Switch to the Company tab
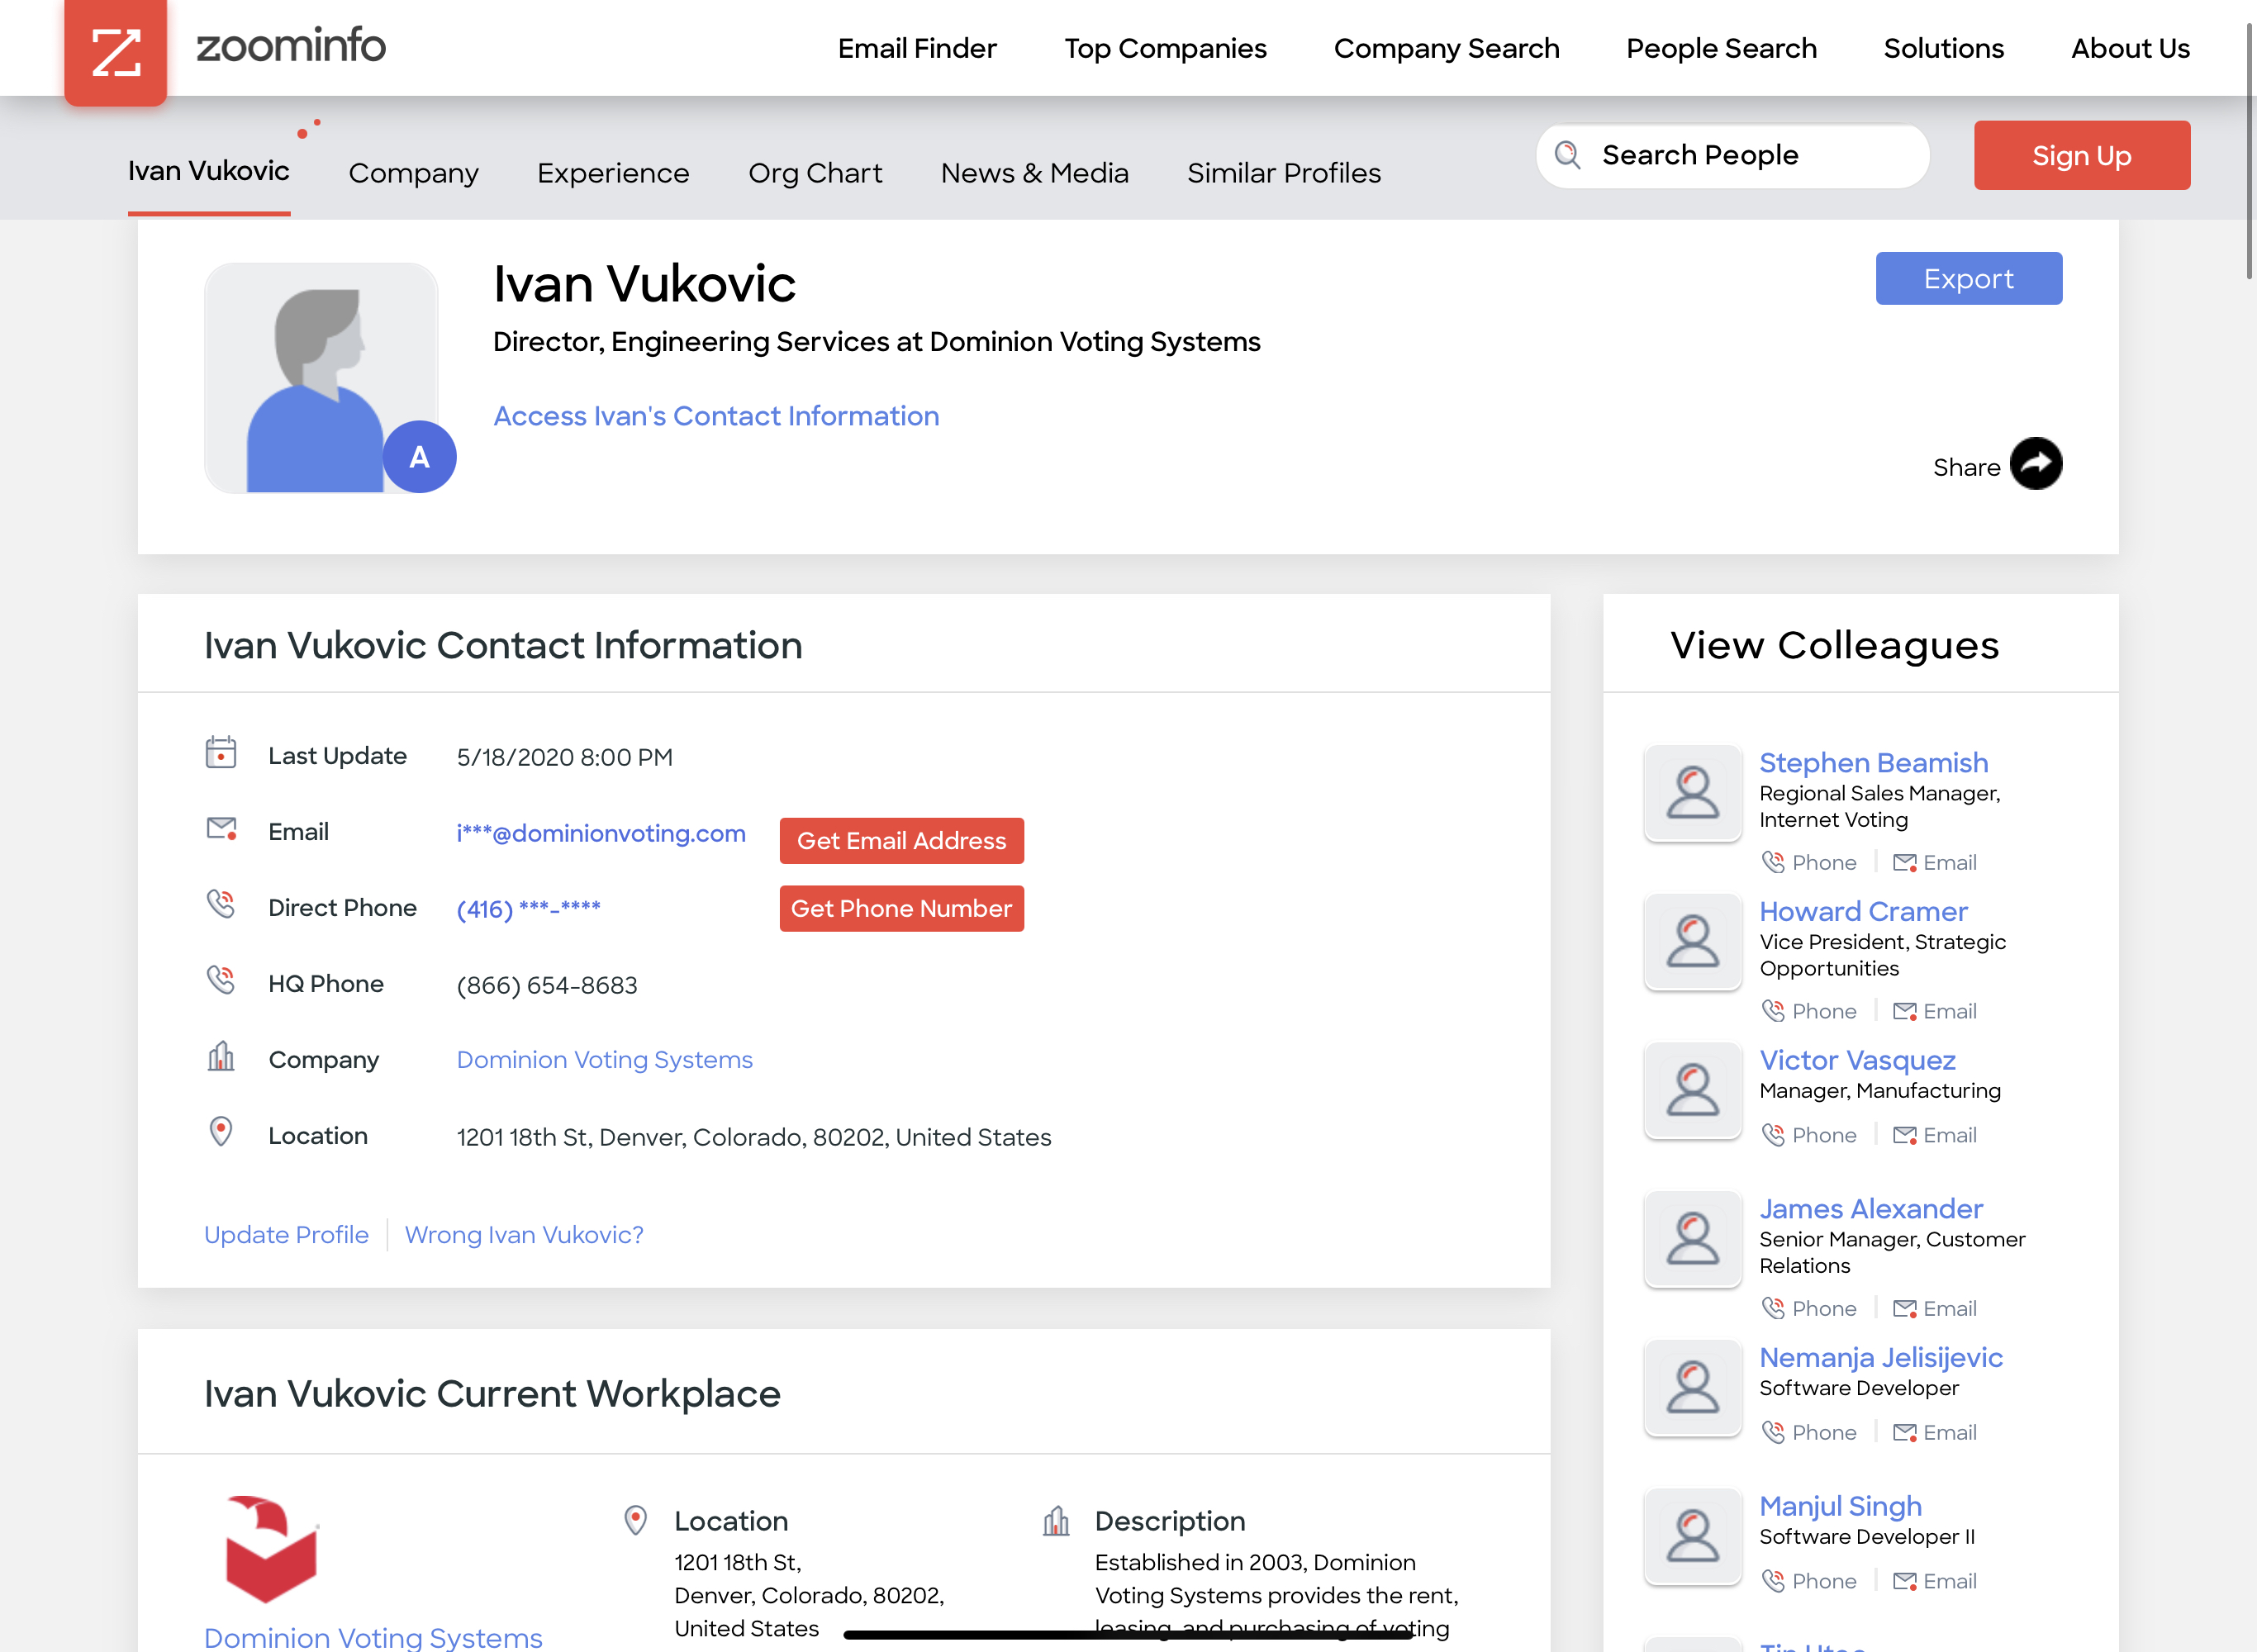The width and height of the screenshot is (2257, 1652). (414, 173)
